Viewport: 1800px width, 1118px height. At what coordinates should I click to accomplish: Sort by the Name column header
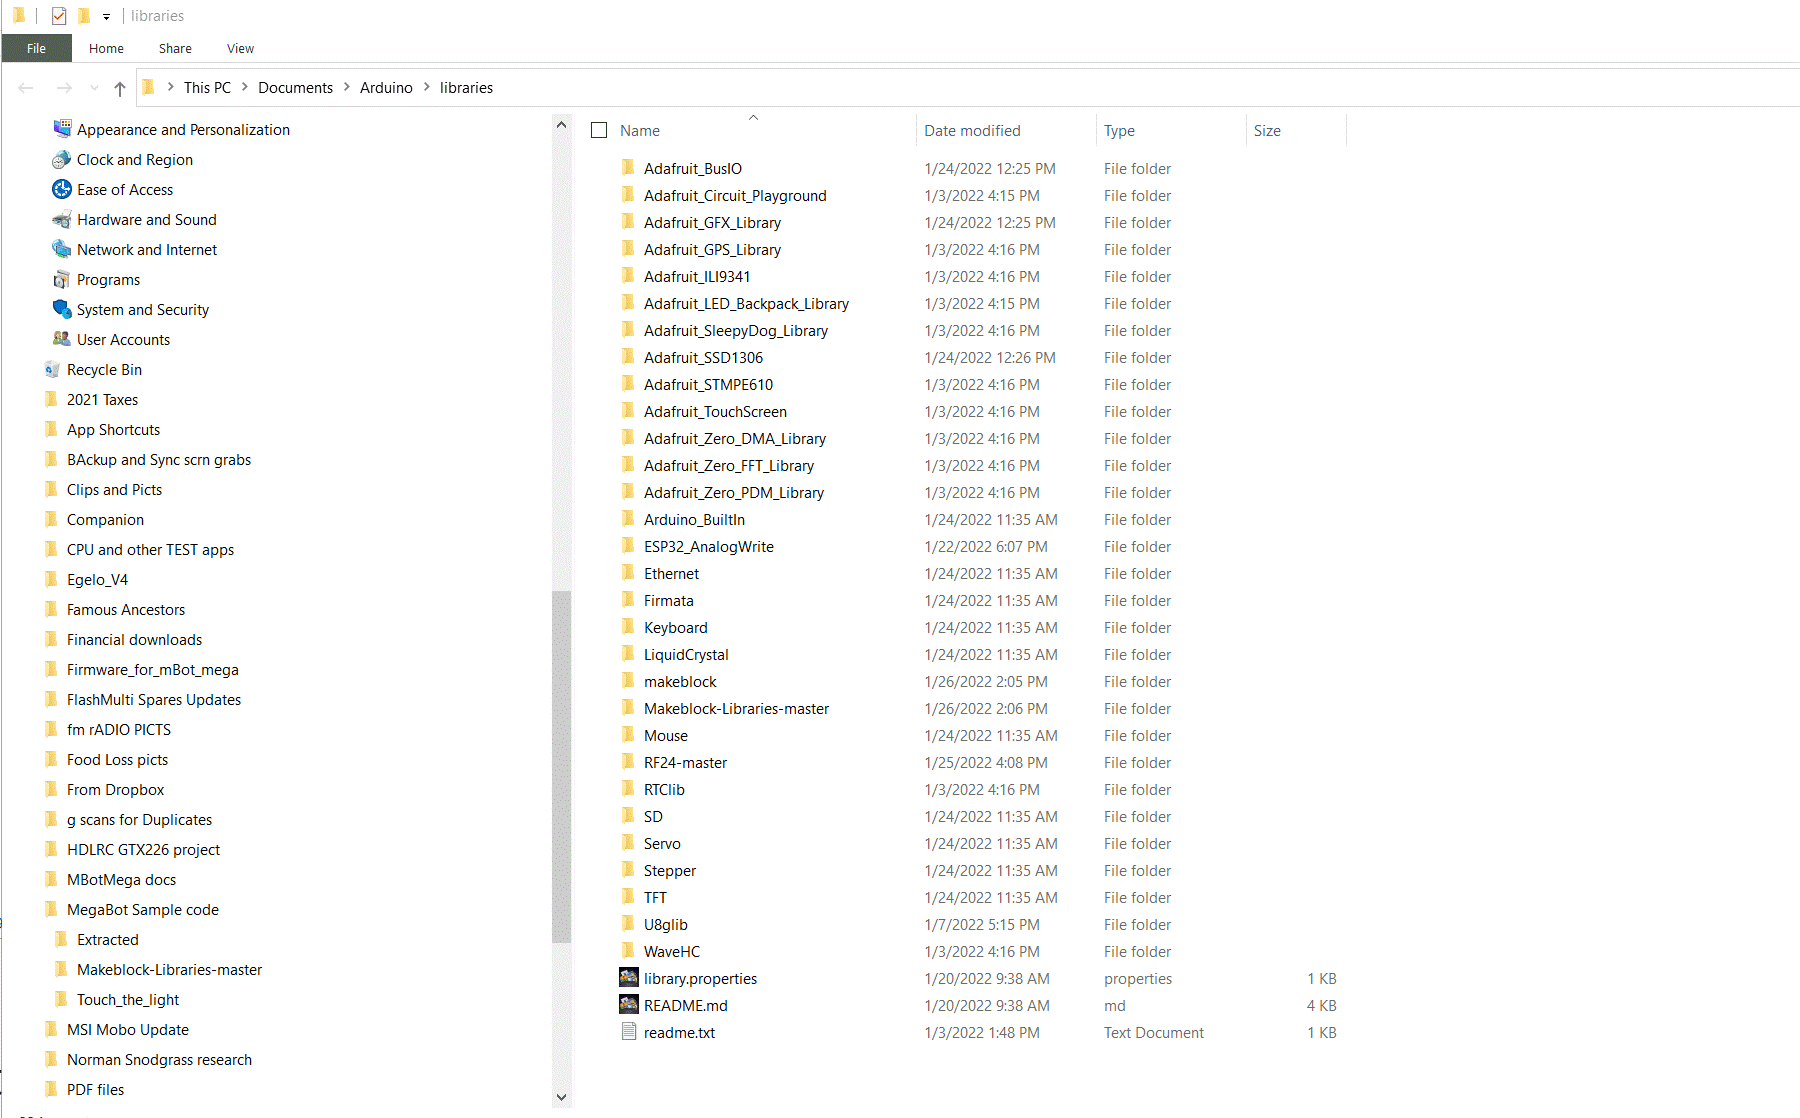pos(640,131)
